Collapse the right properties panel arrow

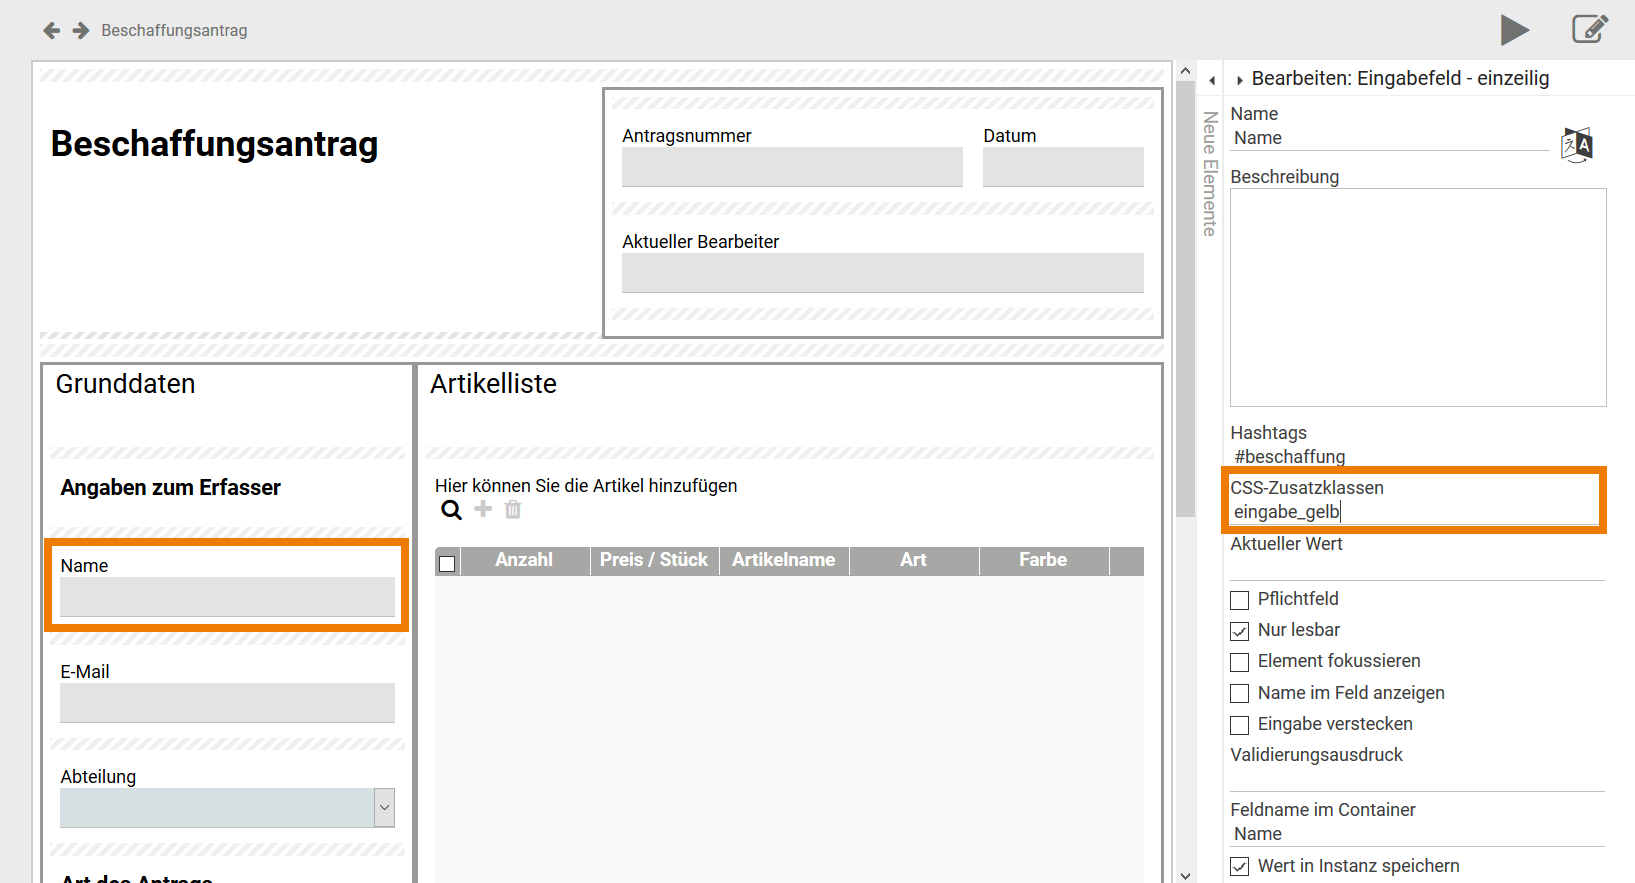point(1212,80)
